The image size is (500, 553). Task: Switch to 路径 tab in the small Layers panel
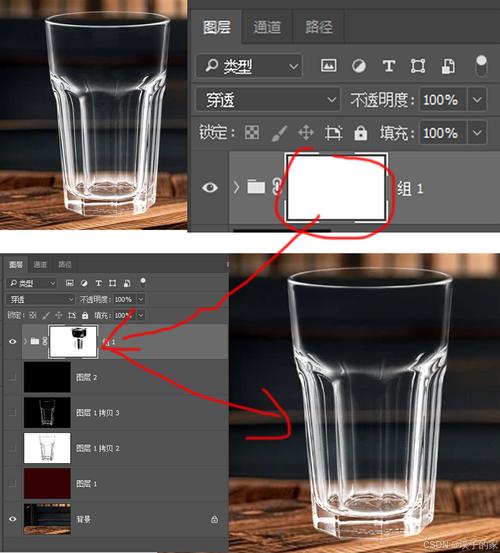65,265
